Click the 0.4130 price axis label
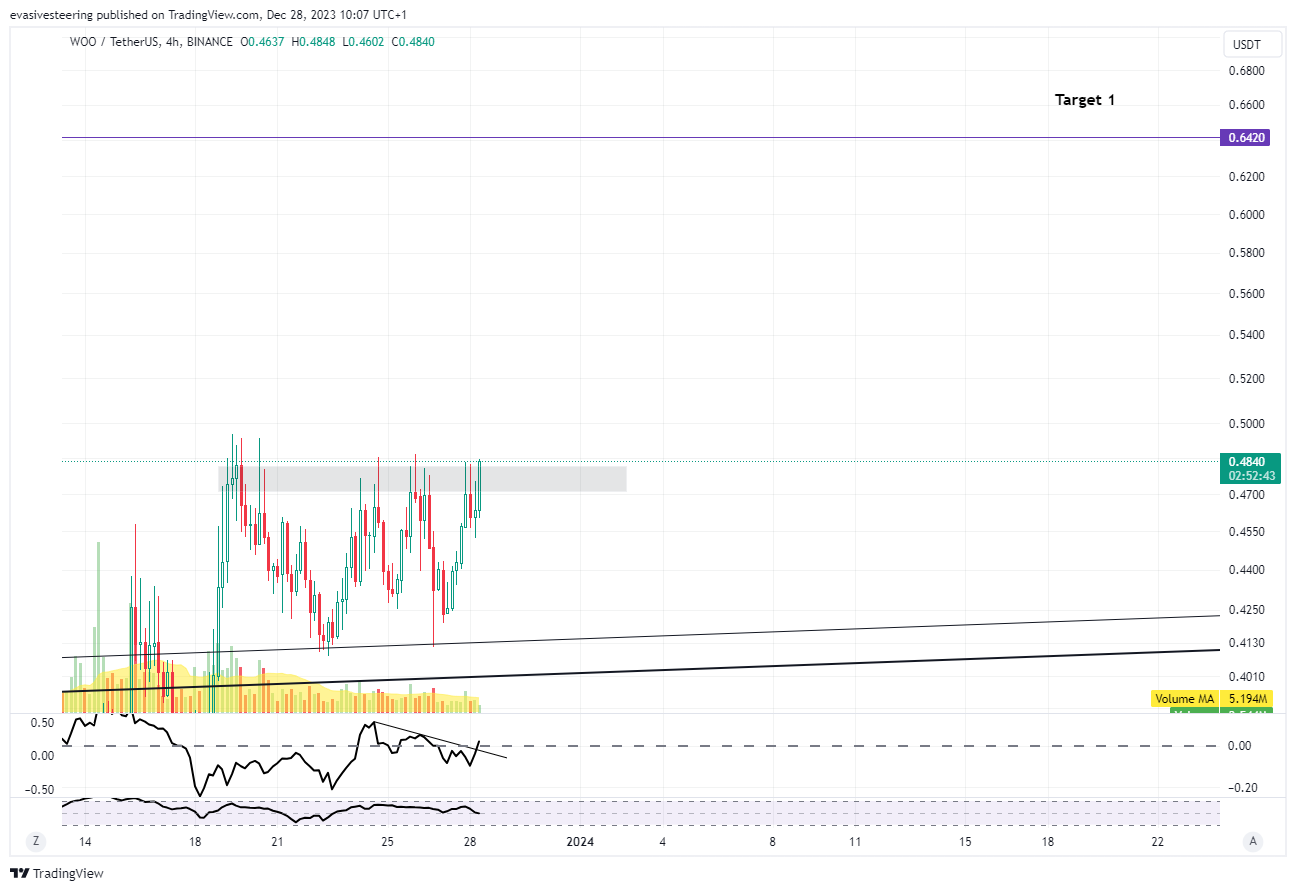Screen dimensions: 1296x891 (x=1245, y=643)
